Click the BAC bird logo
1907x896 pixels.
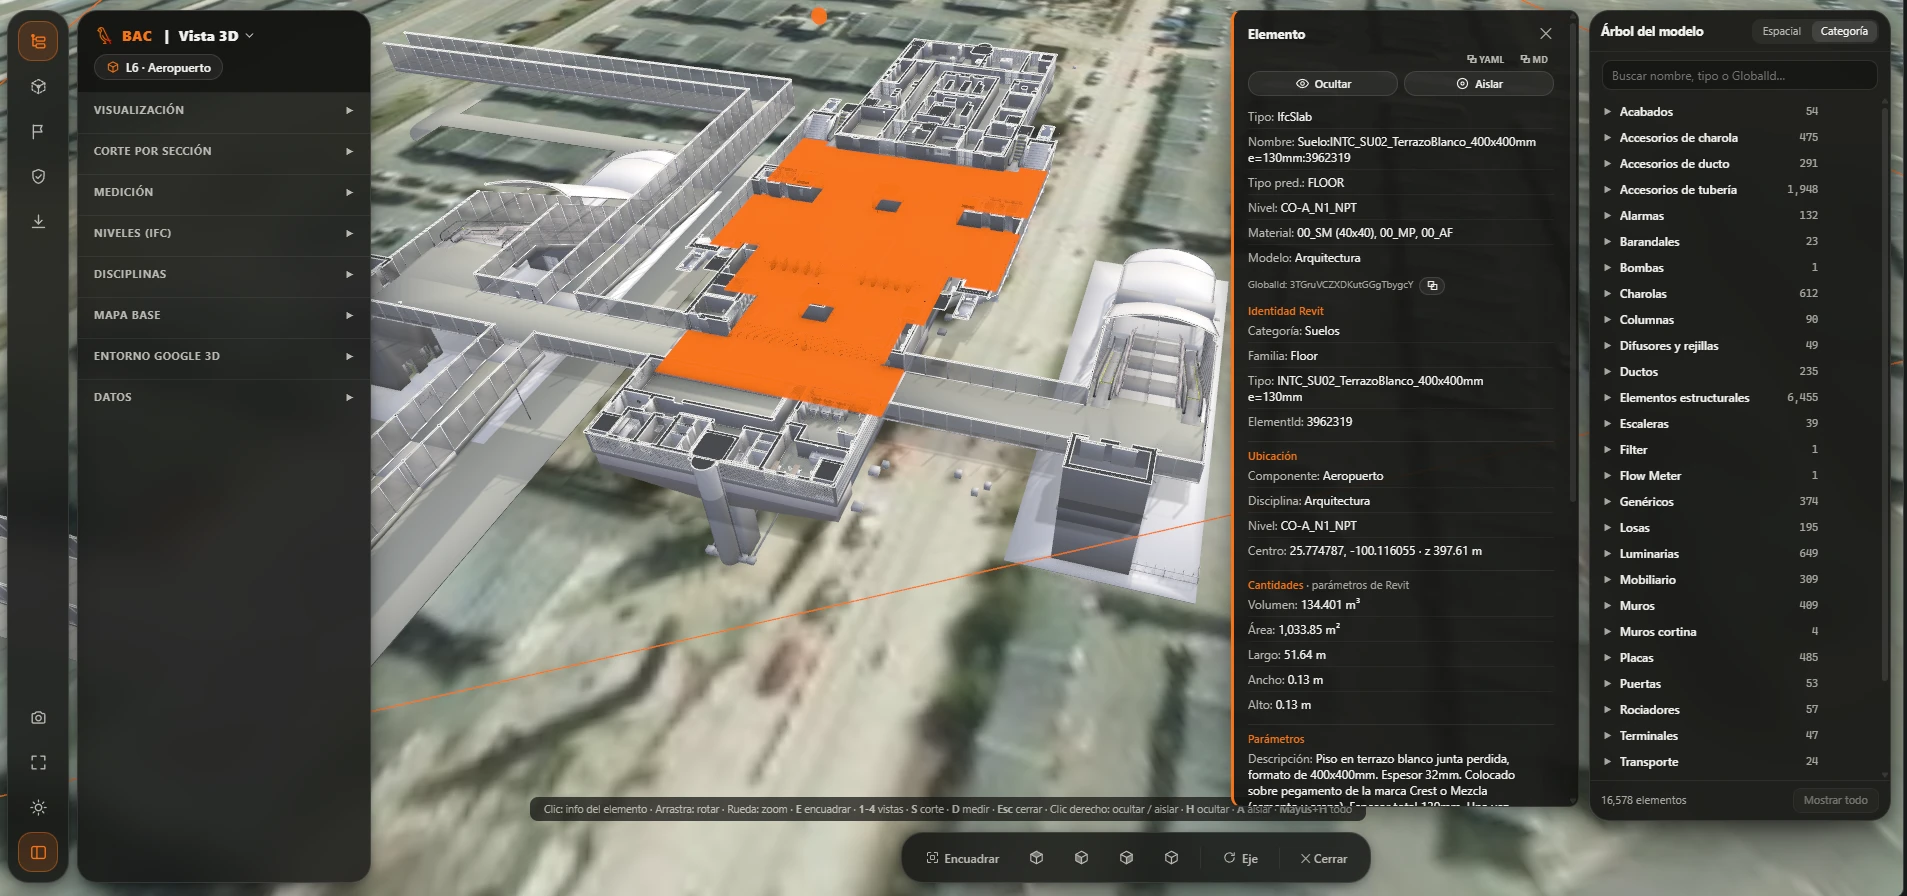click(x=104, y=36)
